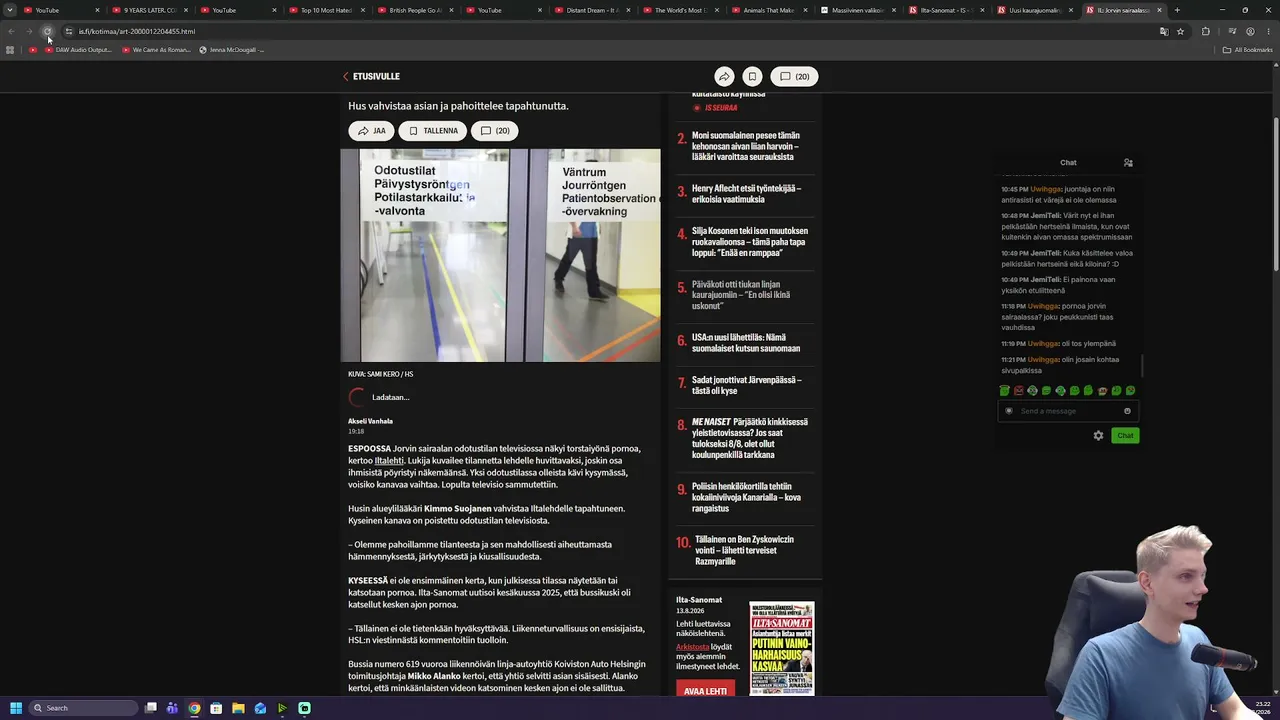Screen dimensions: 1280x720
Task: Switch to the 'Top 10 Most Hated' tab
Action: (325, 10)
